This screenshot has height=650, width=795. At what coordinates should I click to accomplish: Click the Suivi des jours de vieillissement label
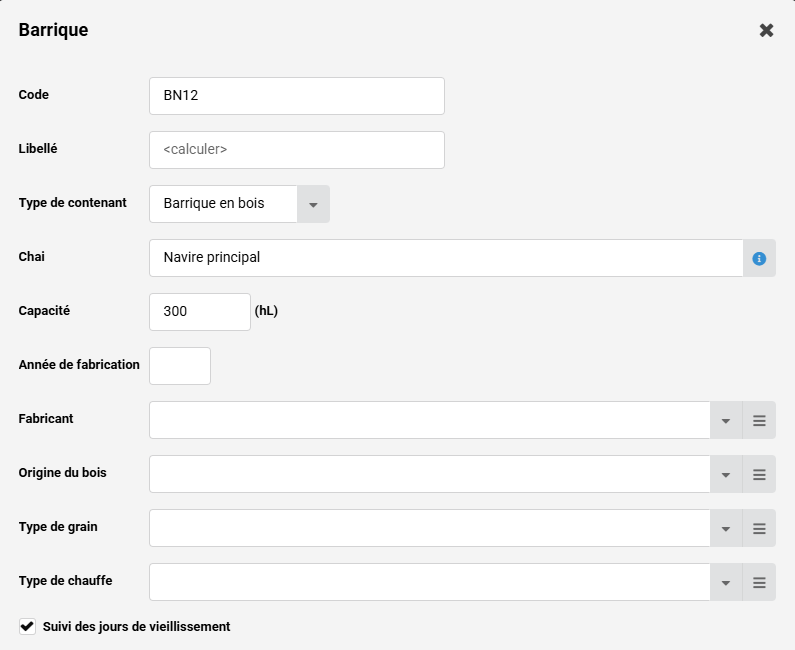[137, 626]
